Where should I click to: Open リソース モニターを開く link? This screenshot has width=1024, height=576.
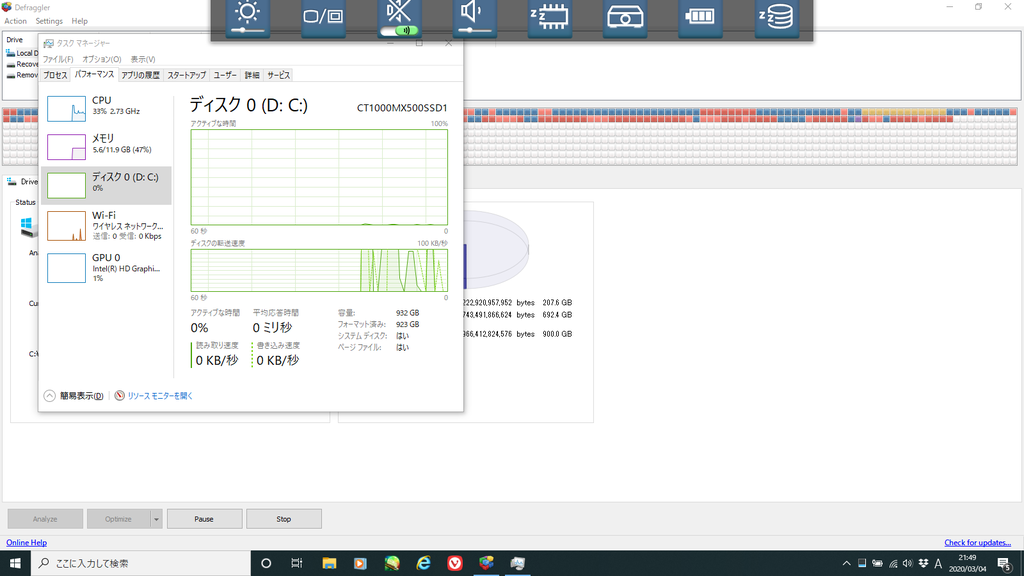point(159,396)
